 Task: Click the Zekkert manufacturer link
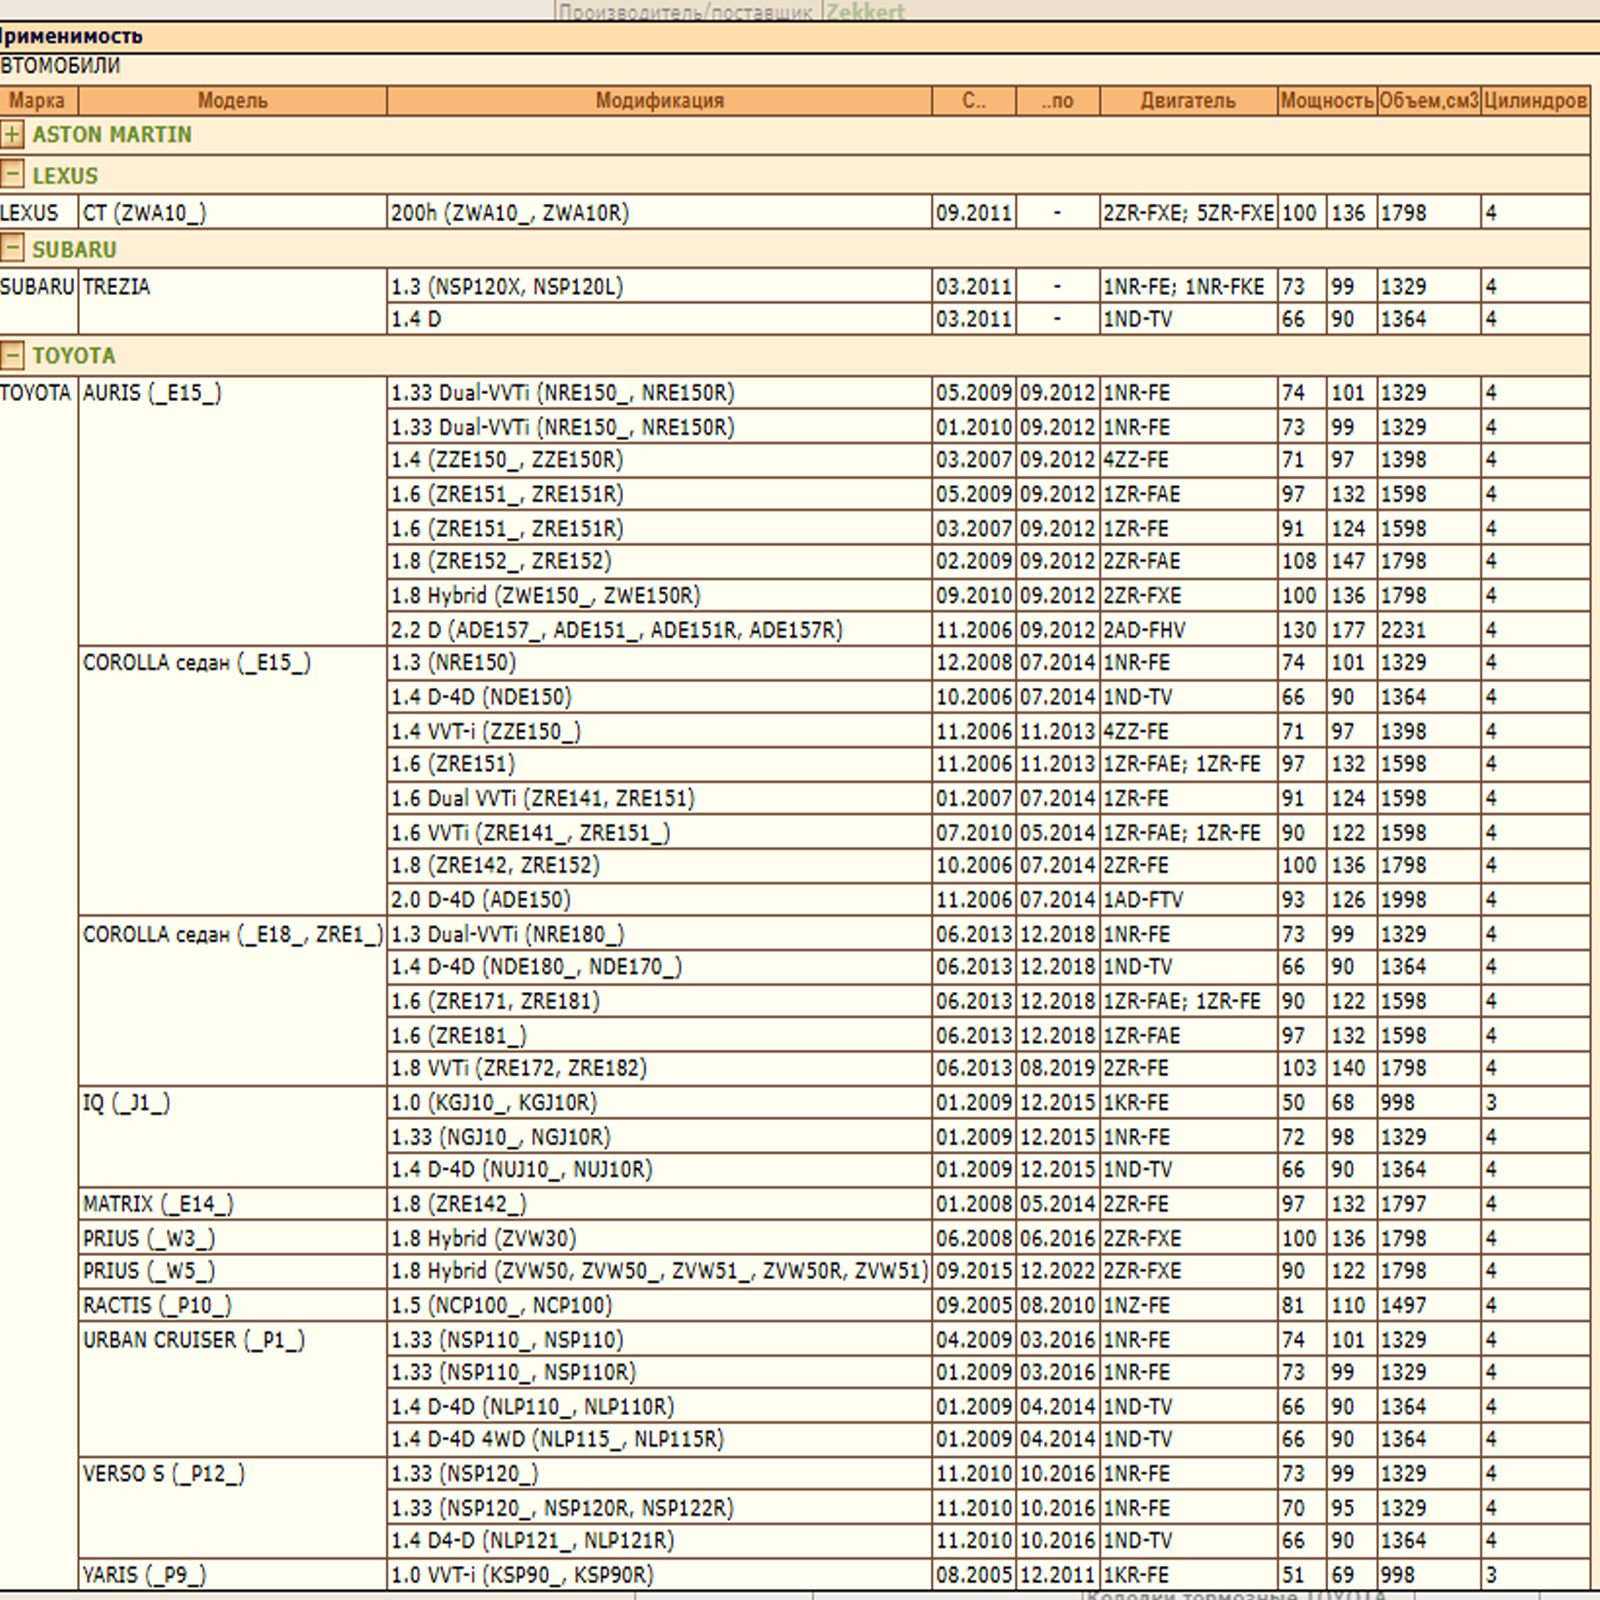(x=864, y=12)
